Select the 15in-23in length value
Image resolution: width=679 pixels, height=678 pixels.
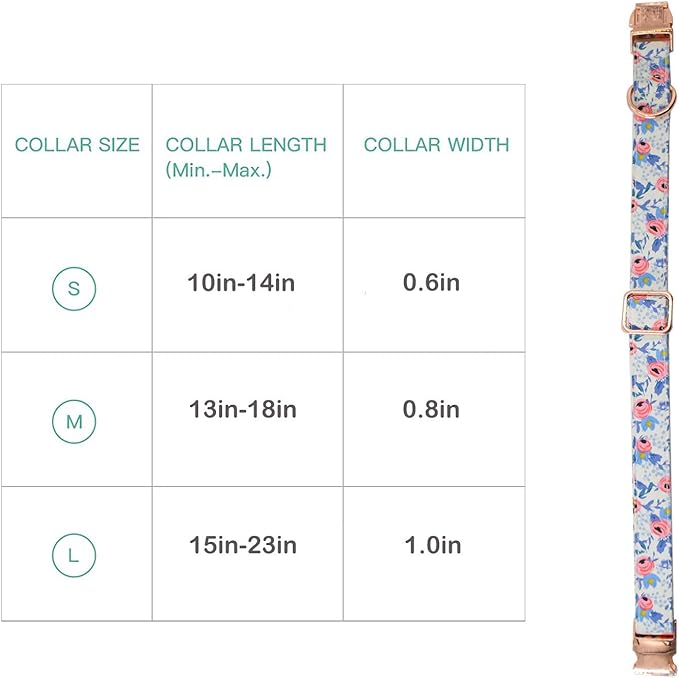[x=242, y=545]
